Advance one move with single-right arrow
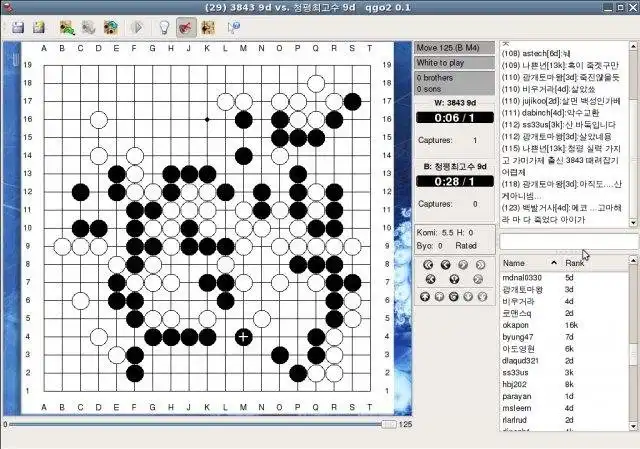This screenshot has height=449, width=640. point(463,265)
